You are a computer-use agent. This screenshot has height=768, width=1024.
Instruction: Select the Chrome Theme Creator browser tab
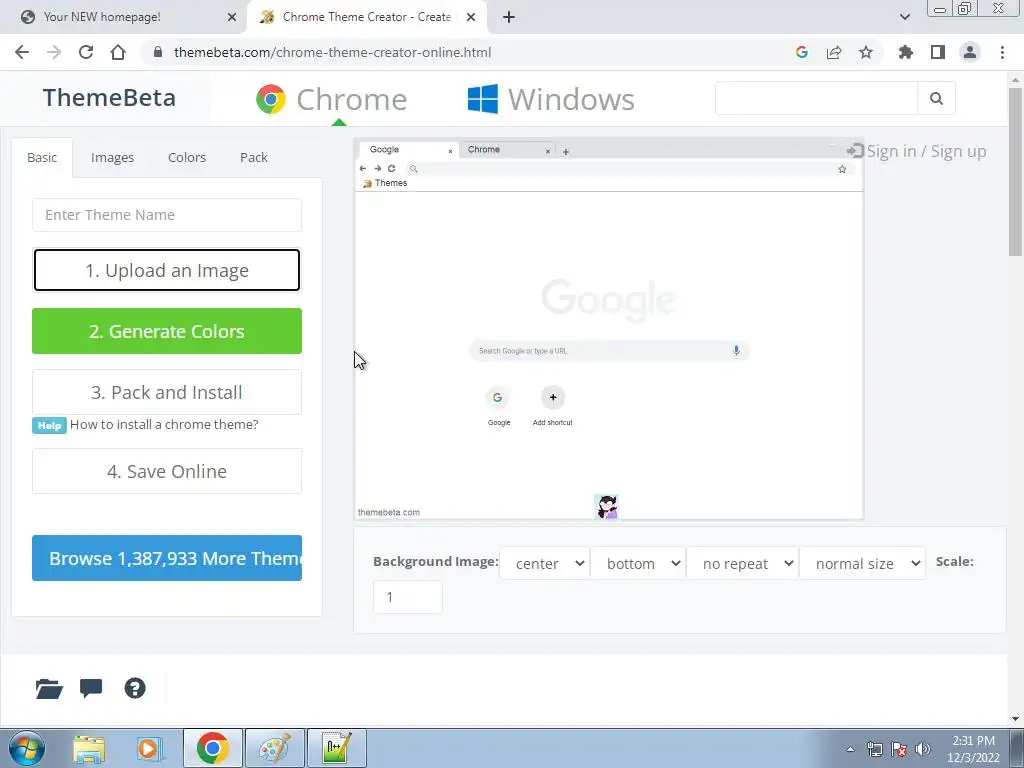[x=366, y=17]
